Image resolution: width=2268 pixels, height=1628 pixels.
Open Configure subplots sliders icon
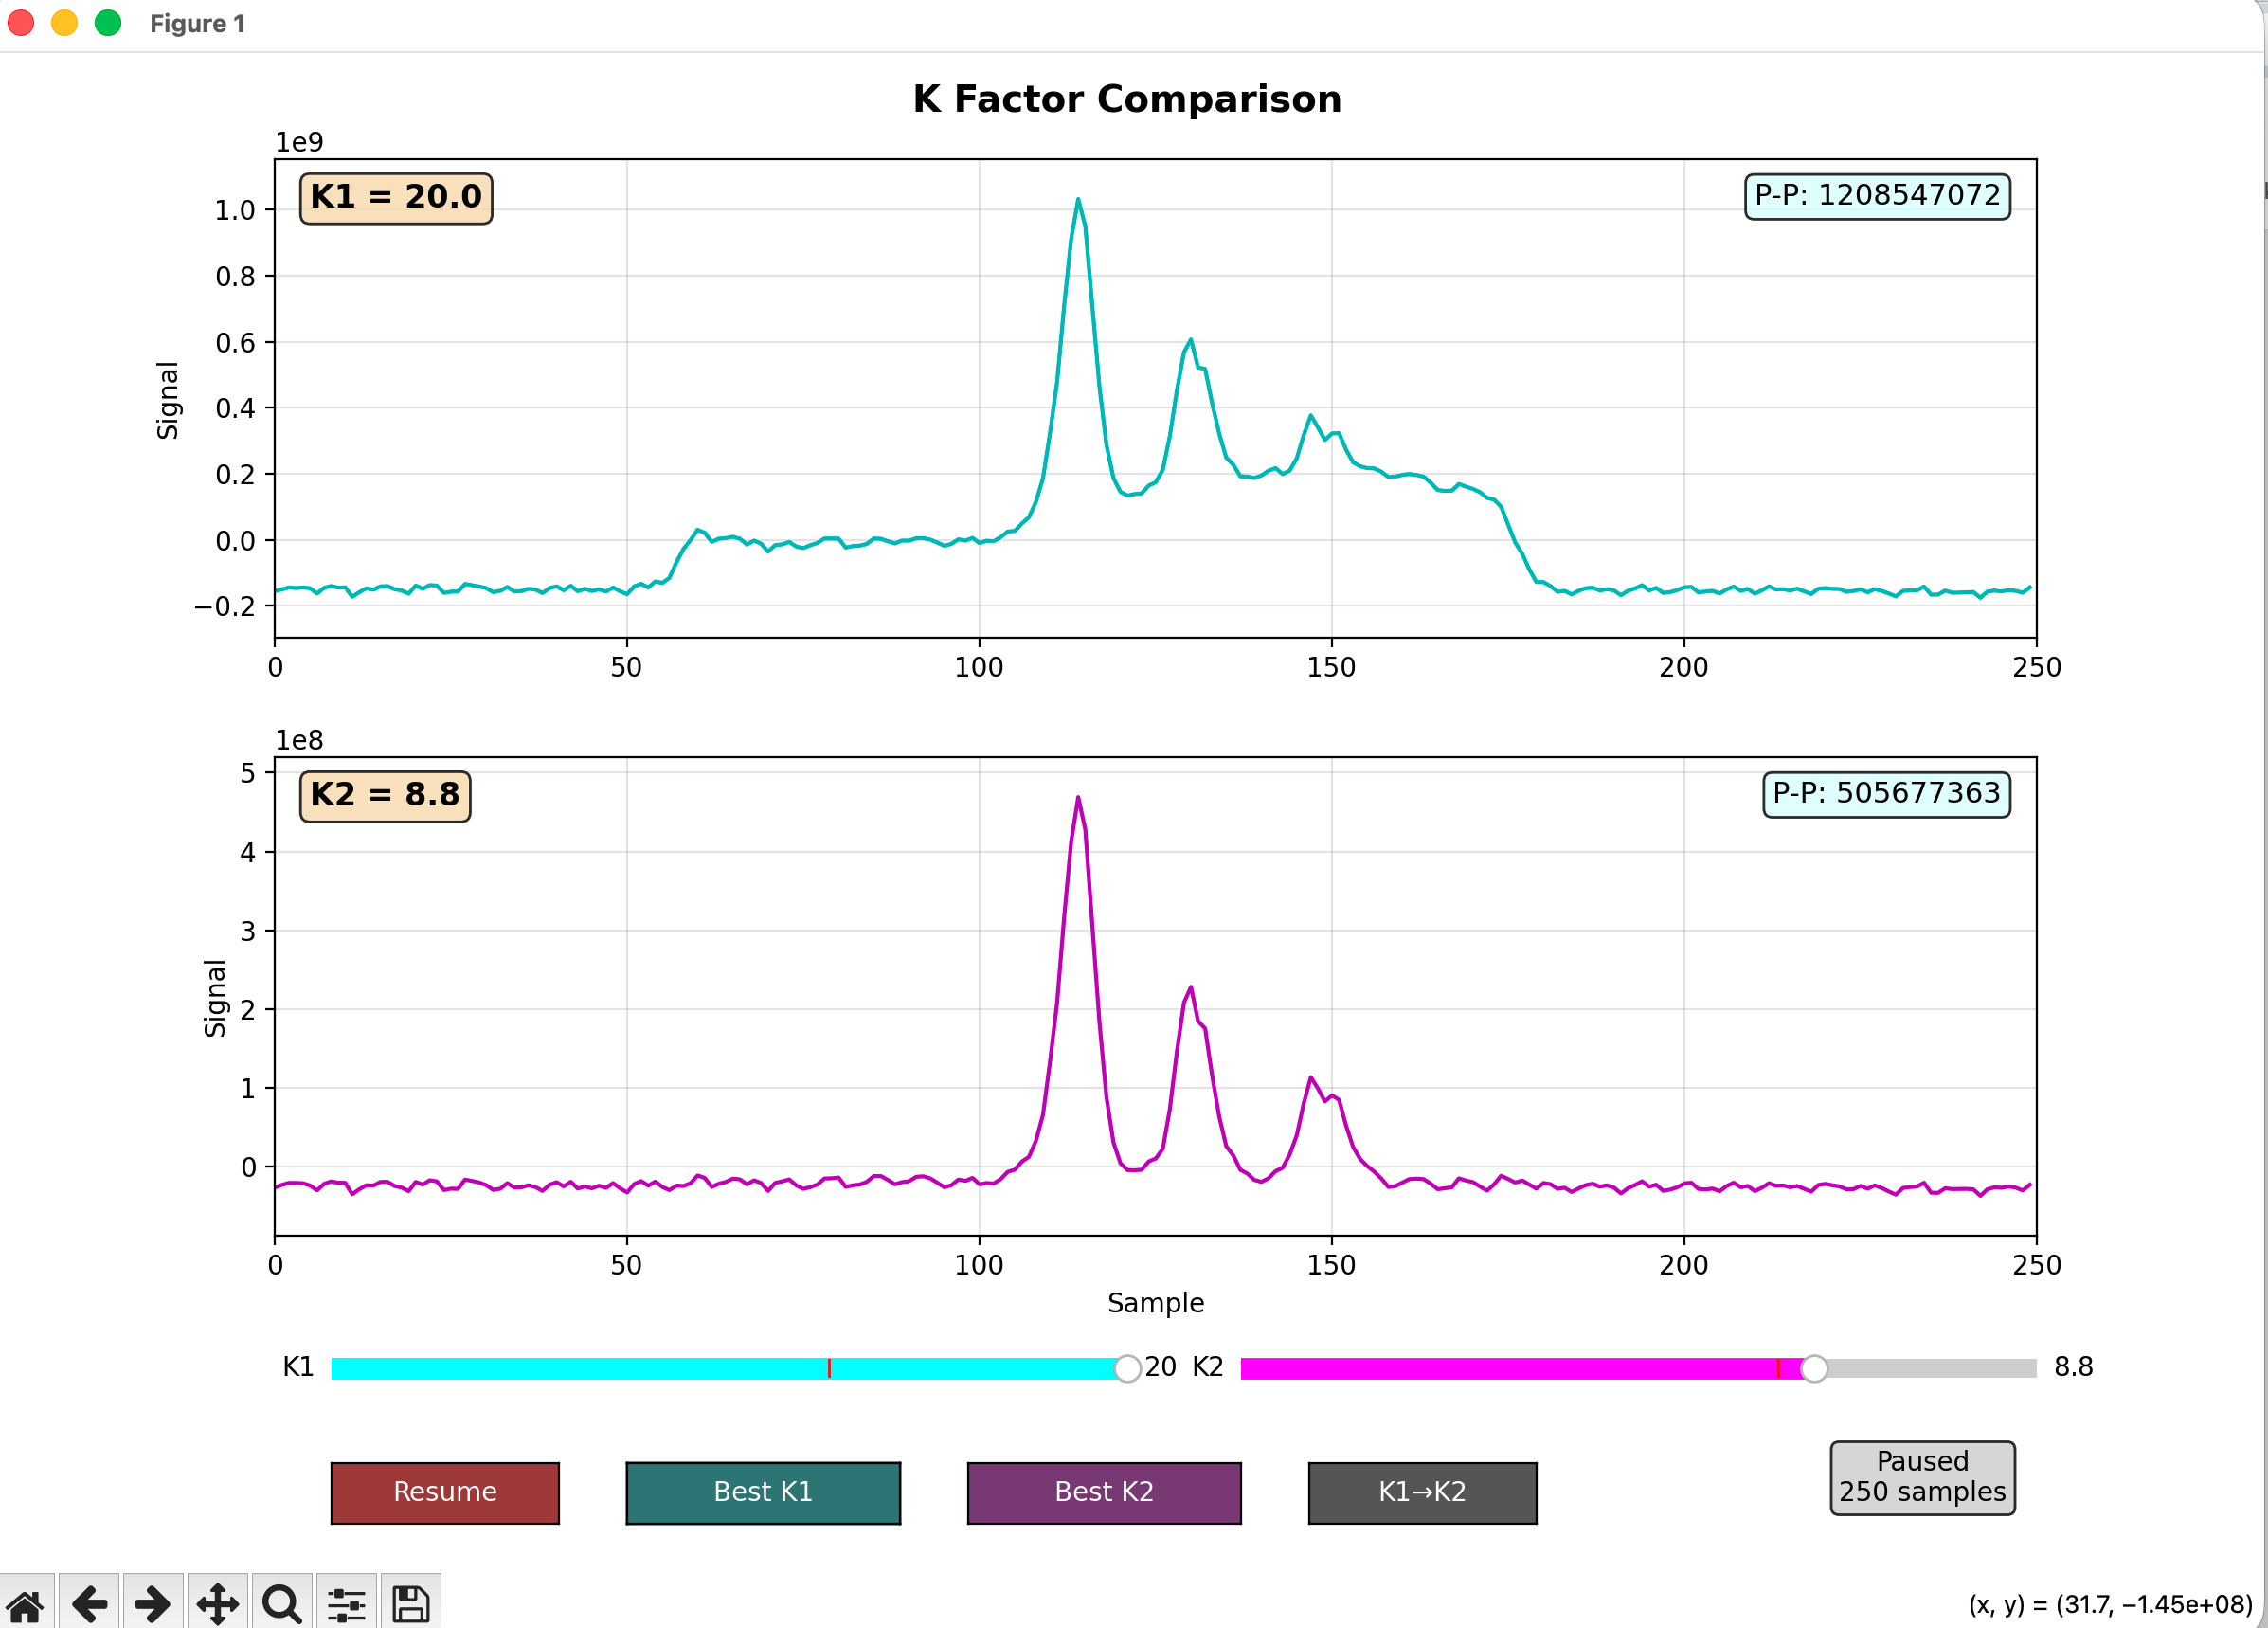[x=346, y=1604]
